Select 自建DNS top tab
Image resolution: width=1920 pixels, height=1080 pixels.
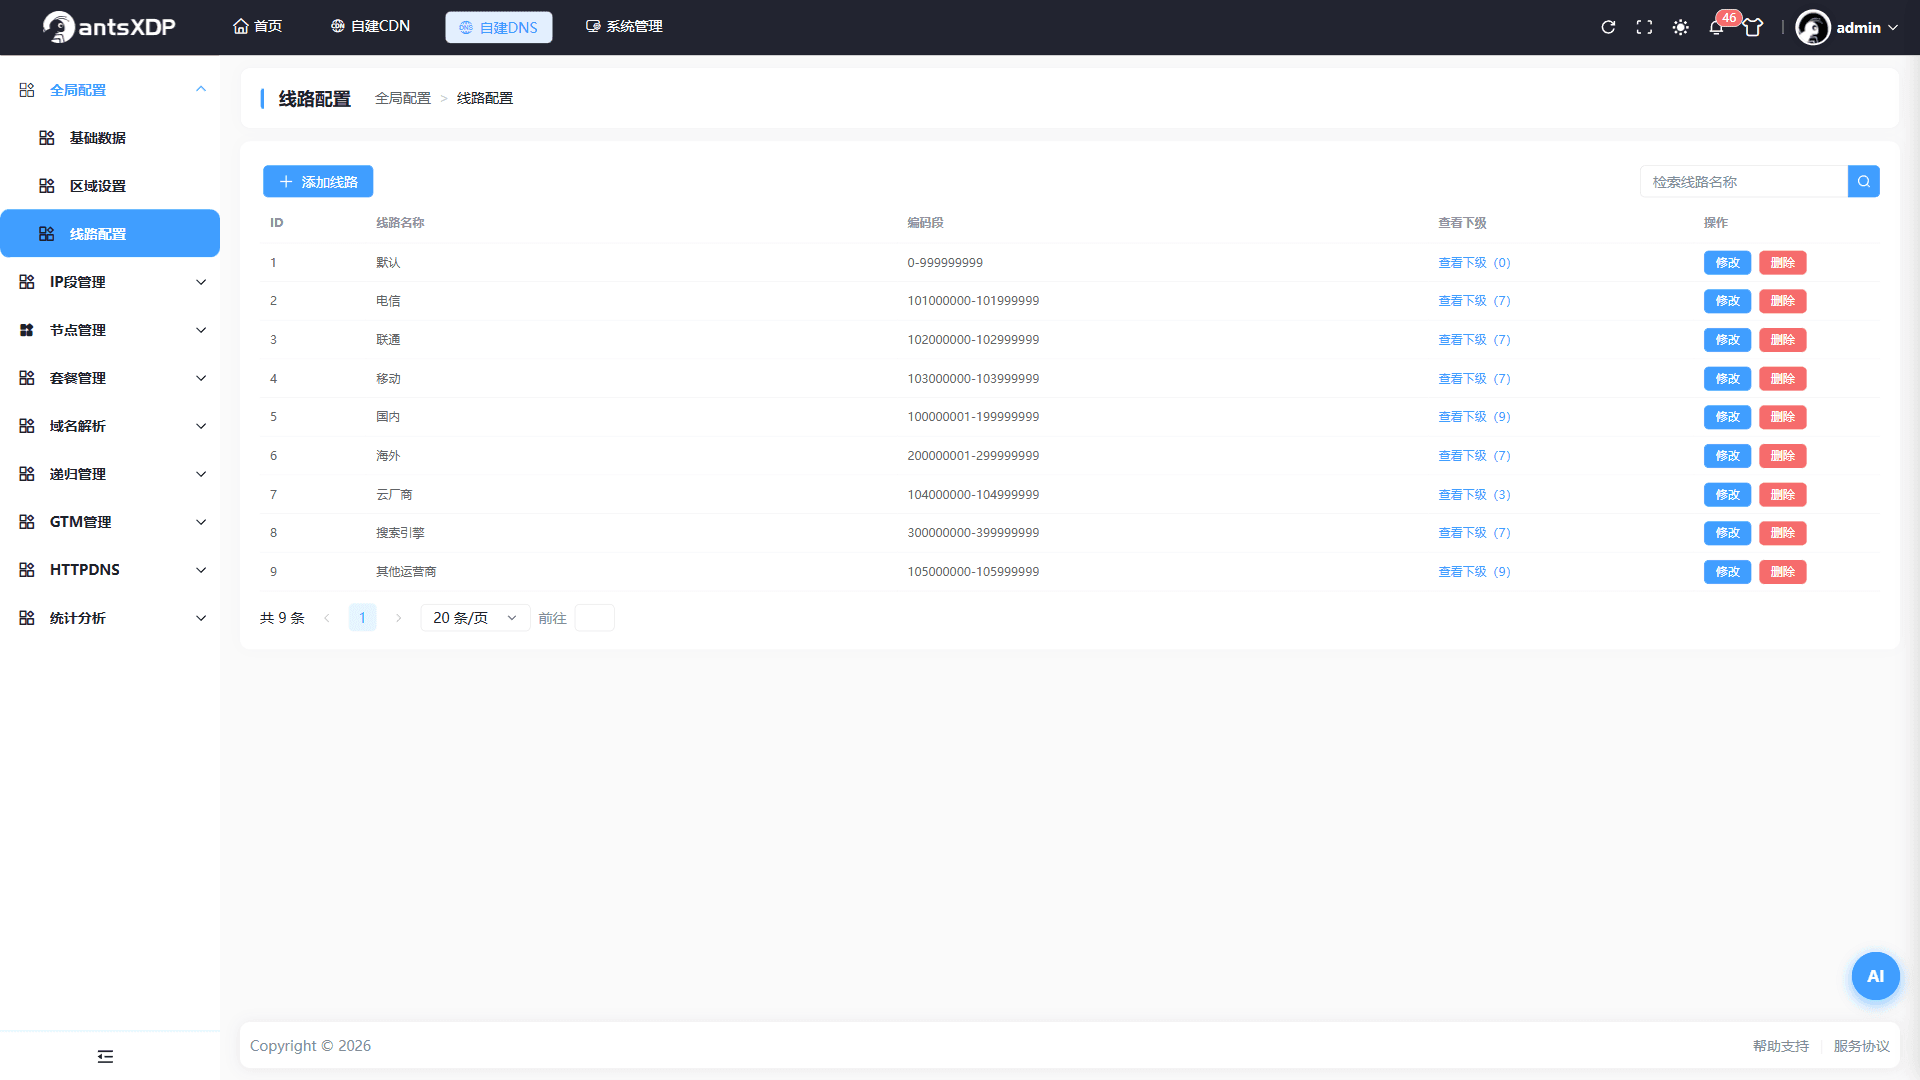[x=498, y=27]
